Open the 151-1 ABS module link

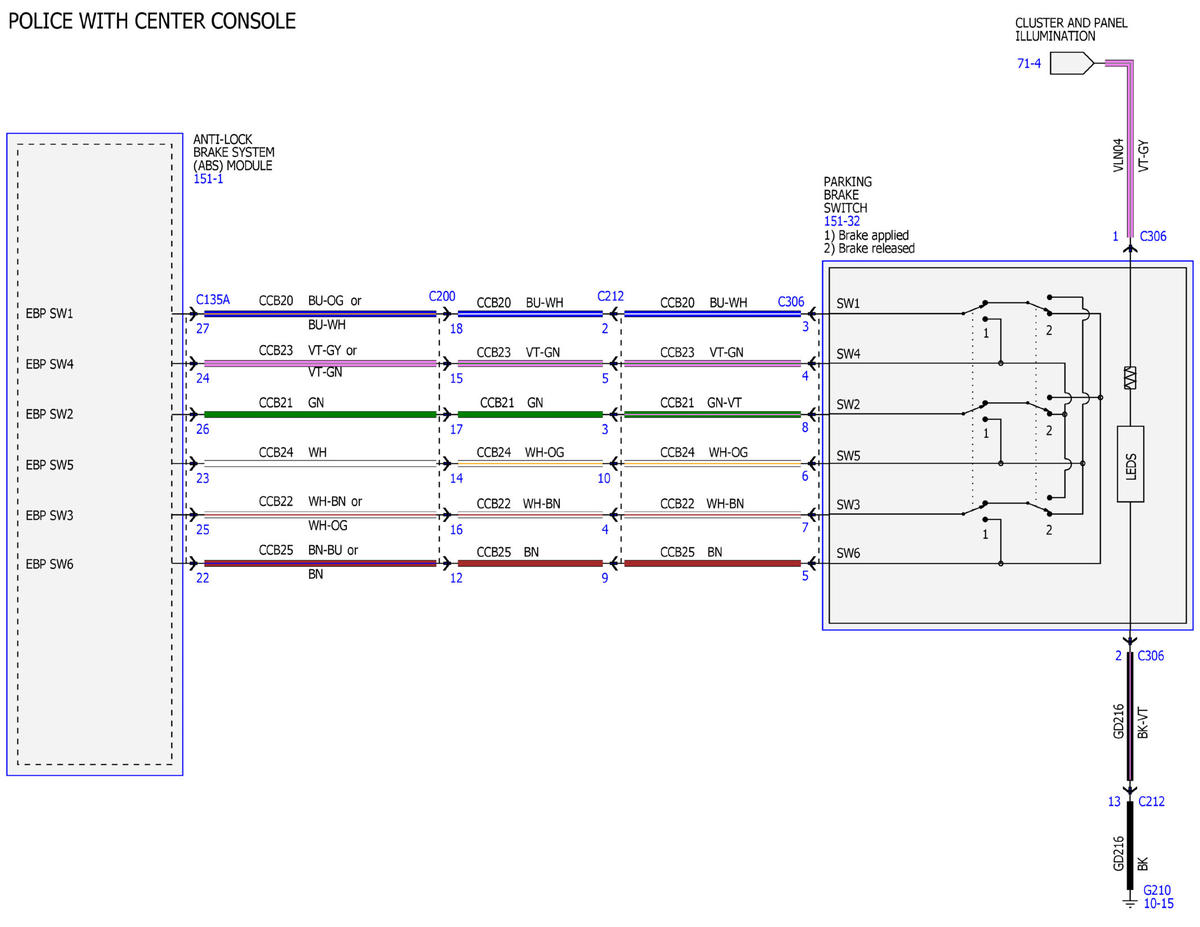coord(208,179)
